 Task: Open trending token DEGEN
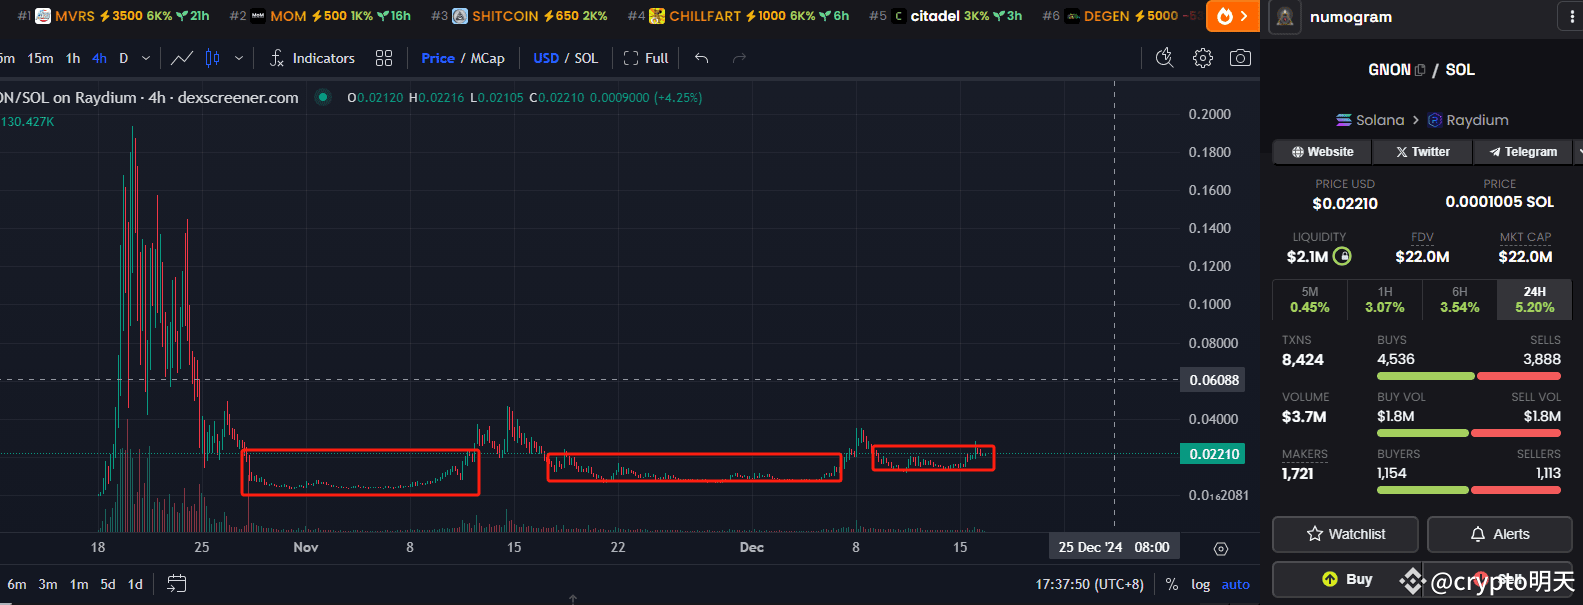click(1121, 16)
